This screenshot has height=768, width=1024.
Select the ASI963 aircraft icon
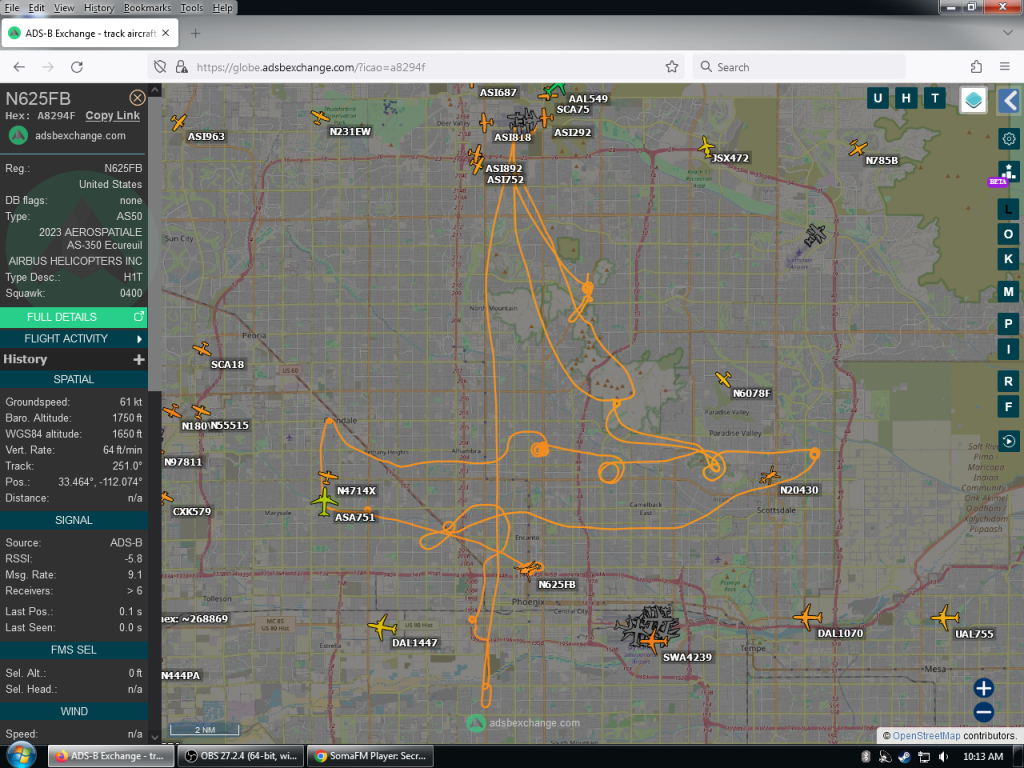[178, 122]
